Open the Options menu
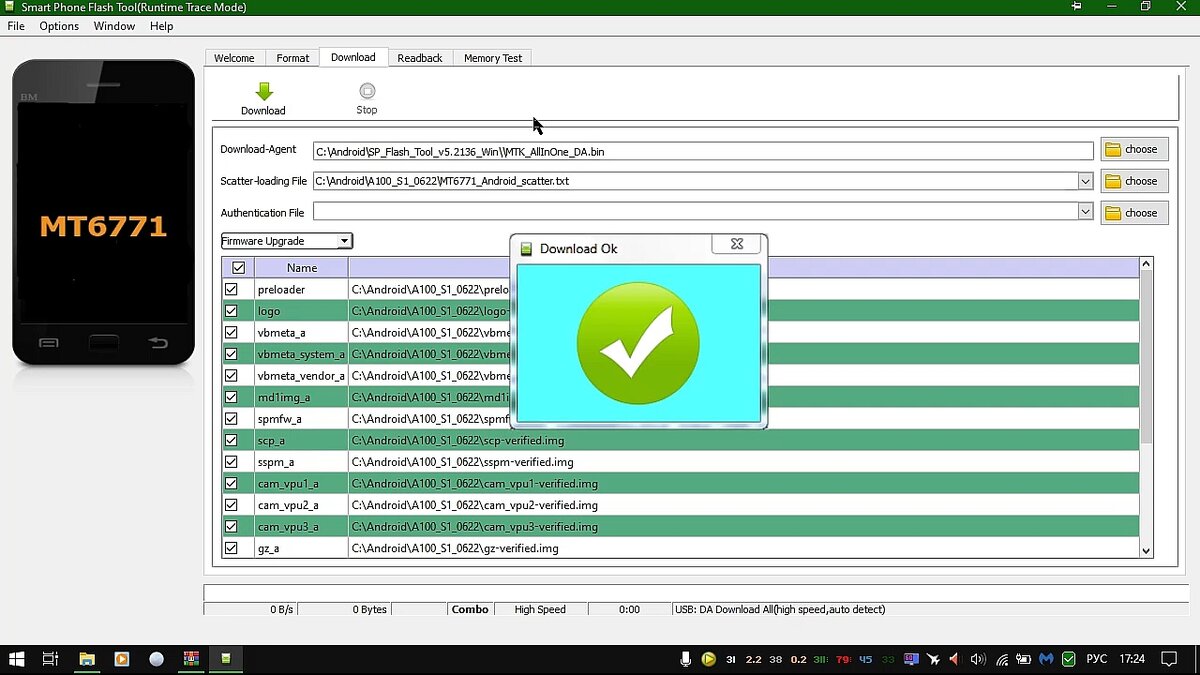Viewport: 1200px width, 675px height. 59,26
